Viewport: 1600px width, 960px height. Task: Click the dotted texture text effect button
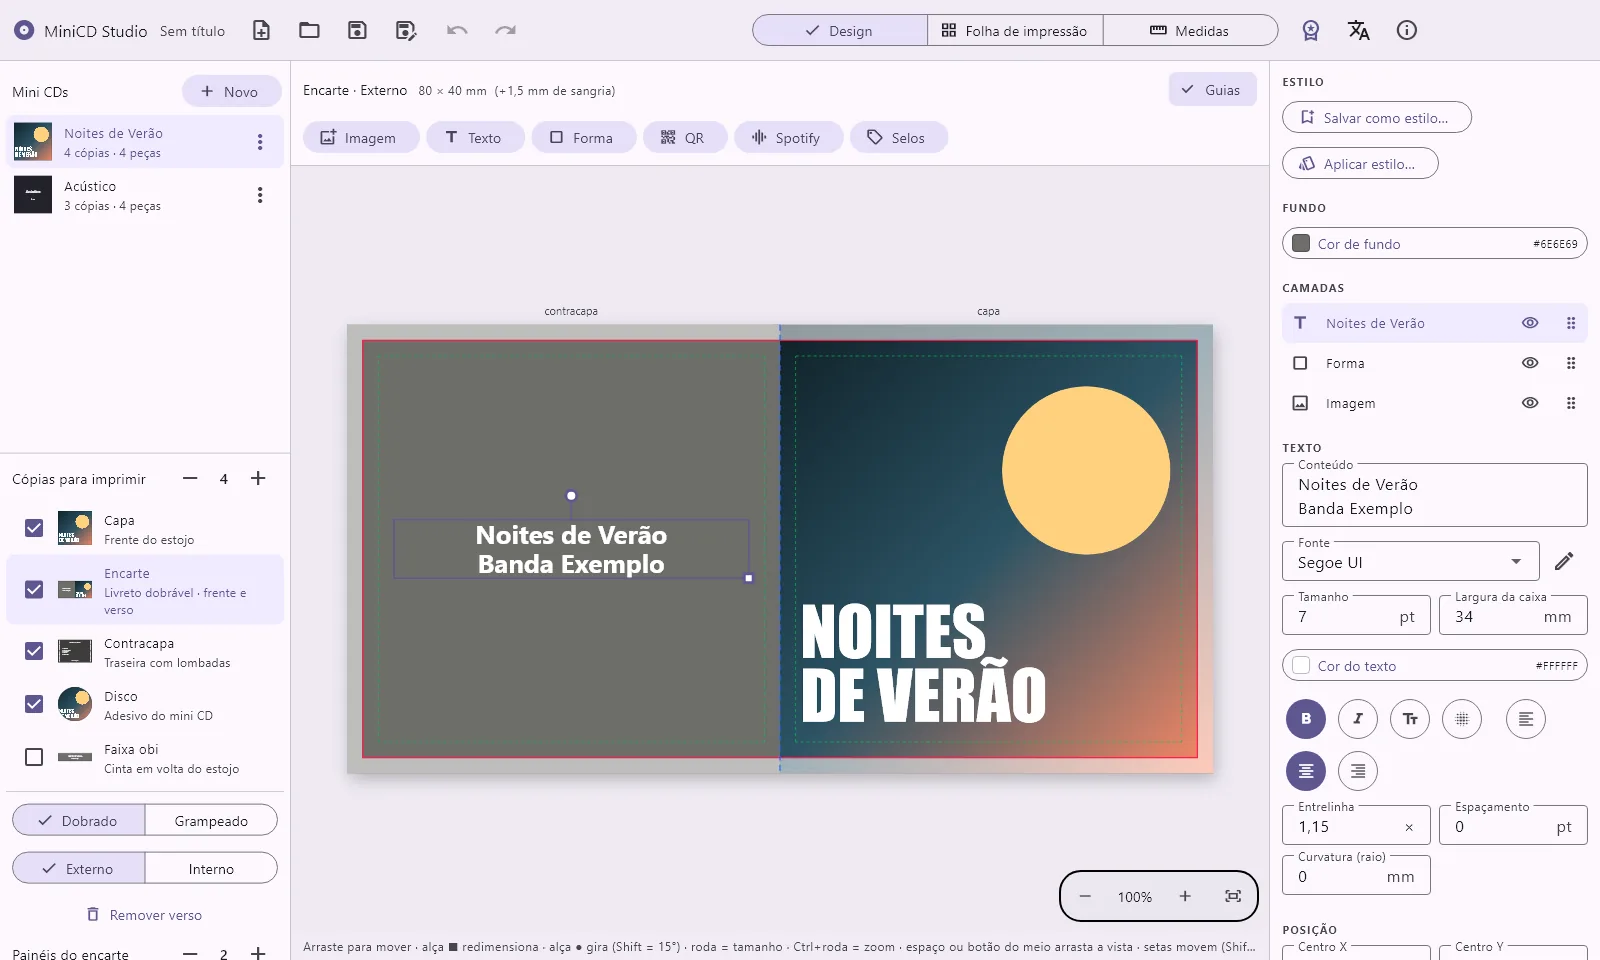pos(1462,718)
